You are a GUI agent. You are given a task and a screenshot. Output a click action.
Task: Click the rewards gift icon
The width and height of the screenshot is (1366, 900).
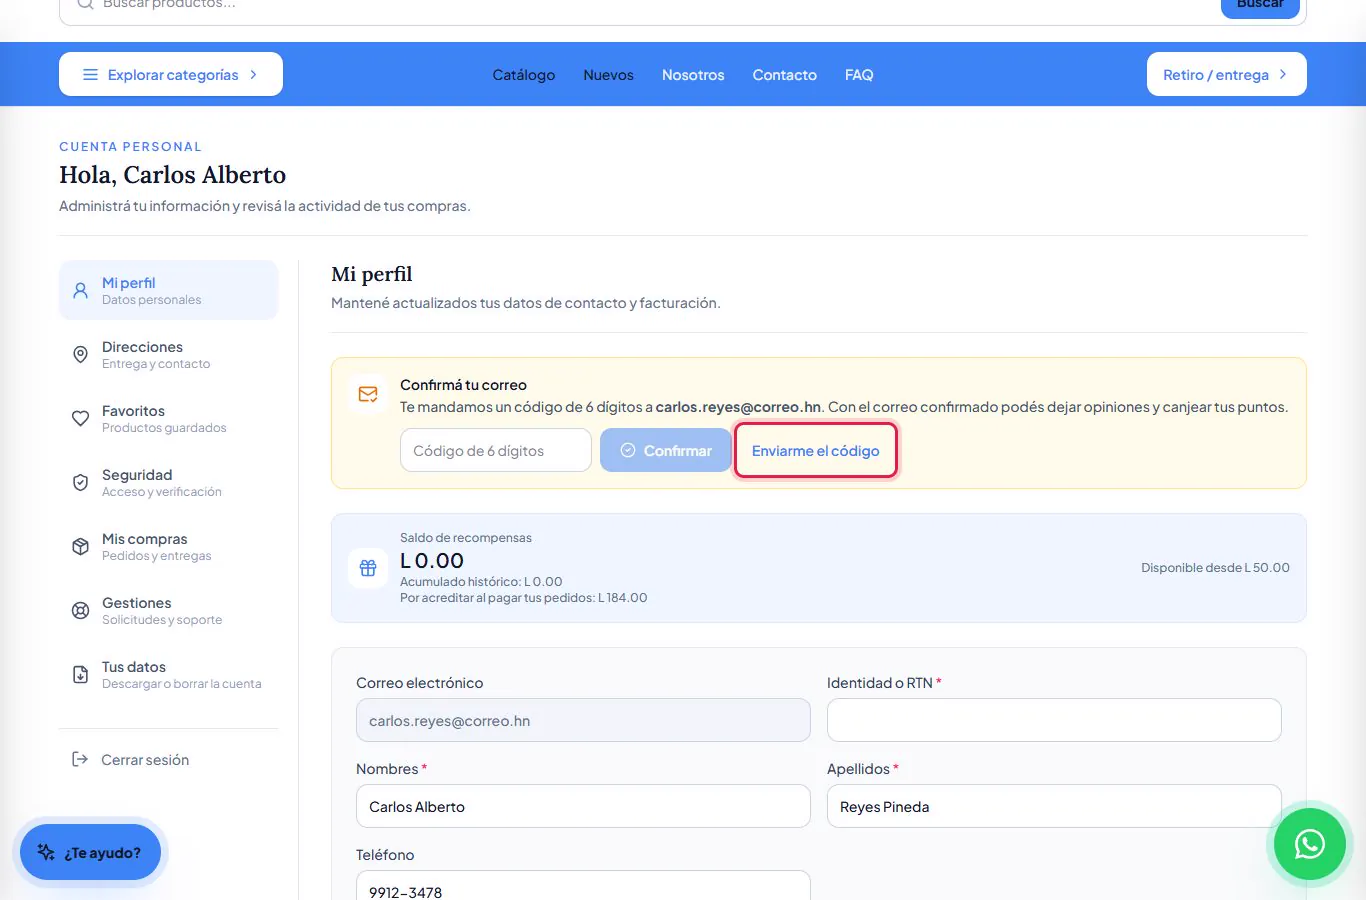point(368,568)
